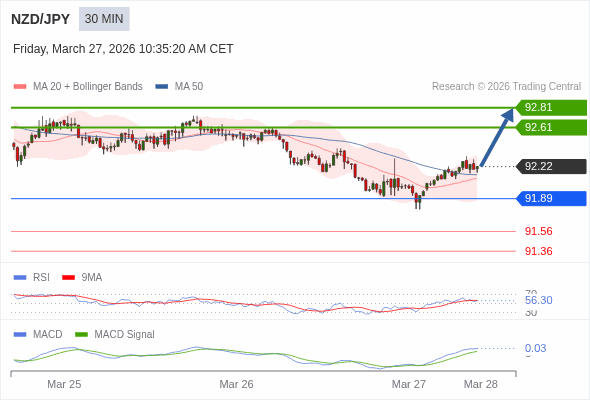The image size is (590, 400).
Task: Click the MACD Signal color swatch
Action: [x=81, y=335]
